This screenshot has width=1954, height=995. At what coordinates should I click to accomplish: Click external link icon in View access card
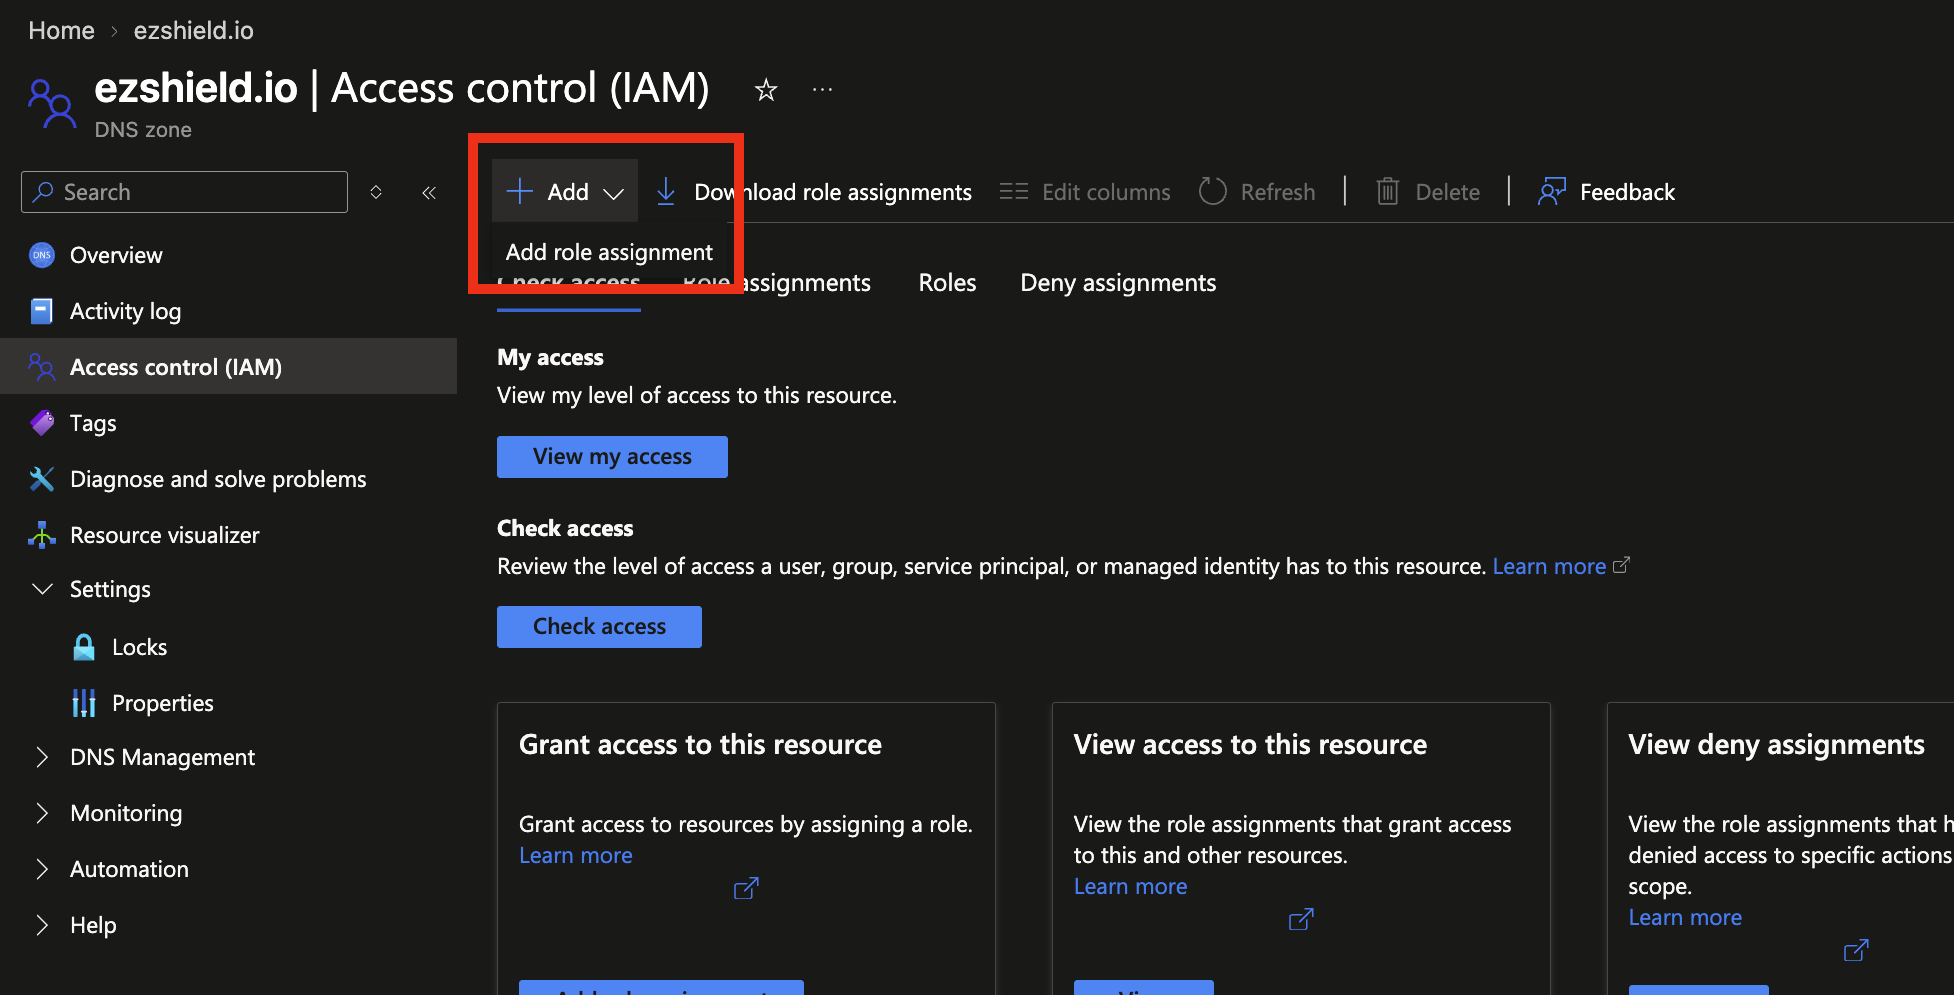pyautogui.click(x=1301, y=919)
